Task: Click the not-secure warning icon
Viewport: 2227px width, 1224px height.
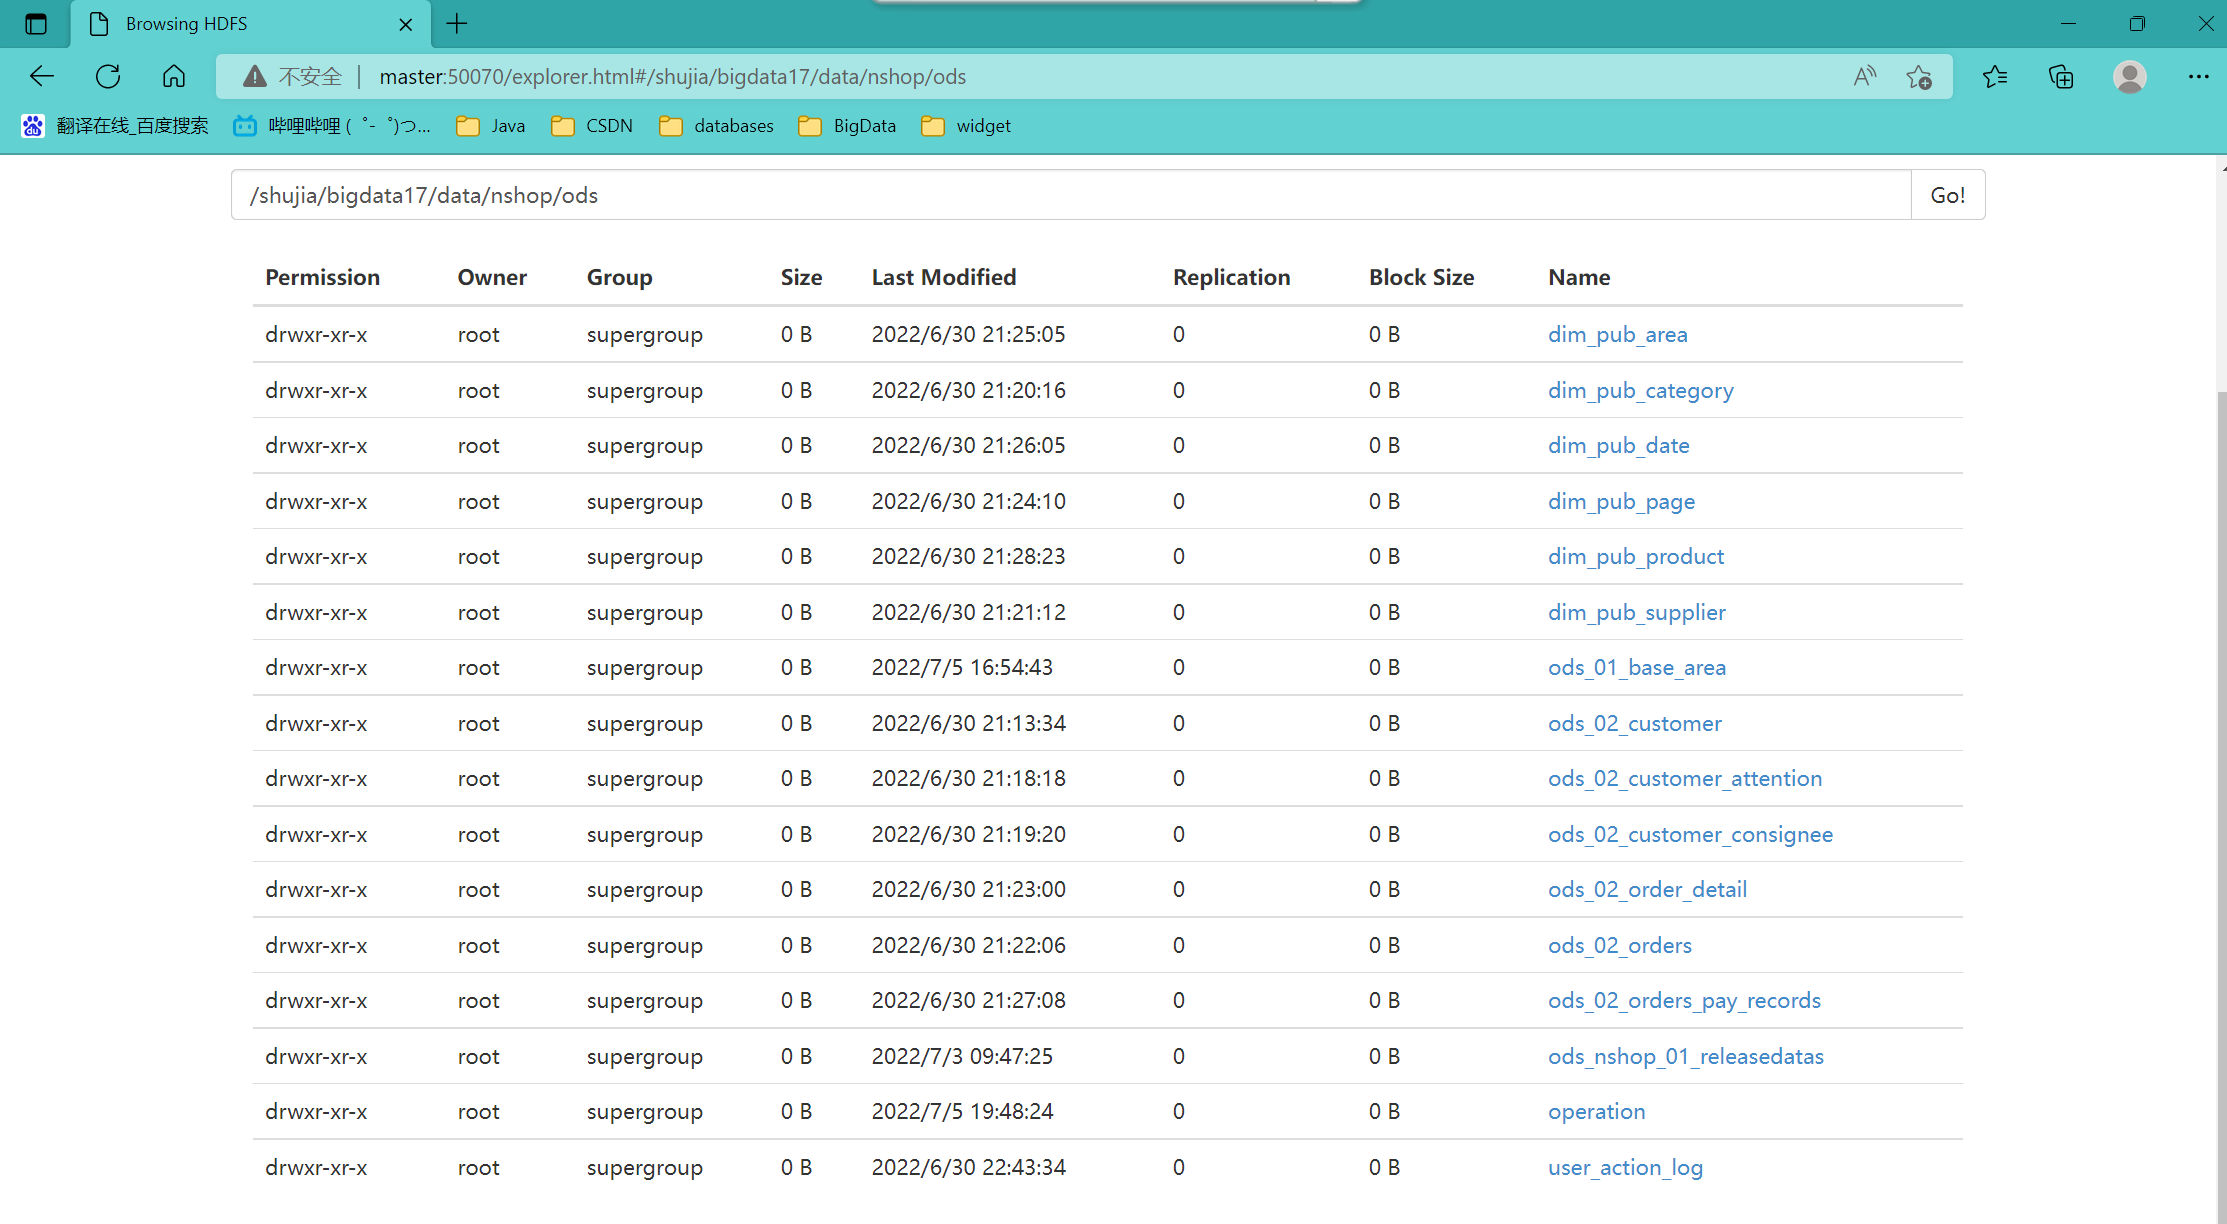Action: click(255, 77)
